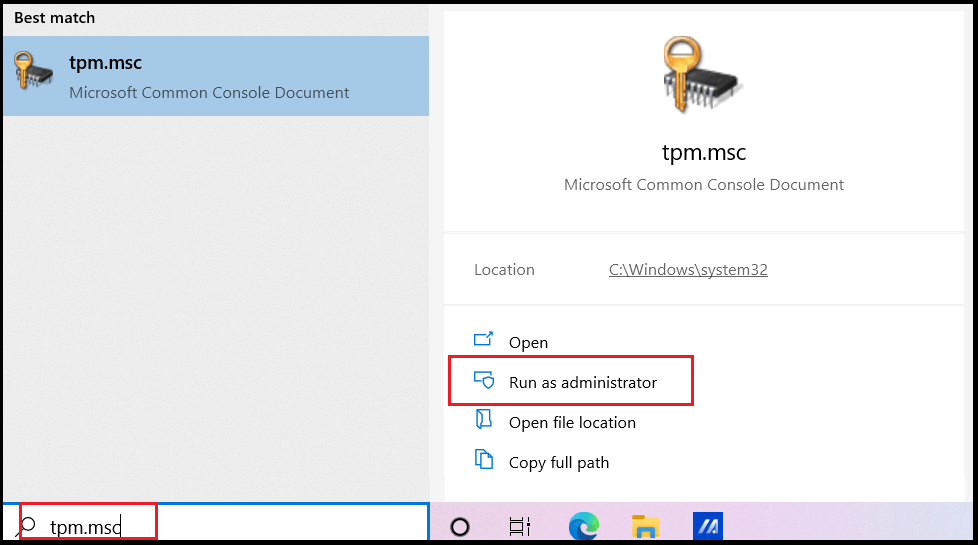Click the tpm.msc title in preview pane

pos(704,152)
